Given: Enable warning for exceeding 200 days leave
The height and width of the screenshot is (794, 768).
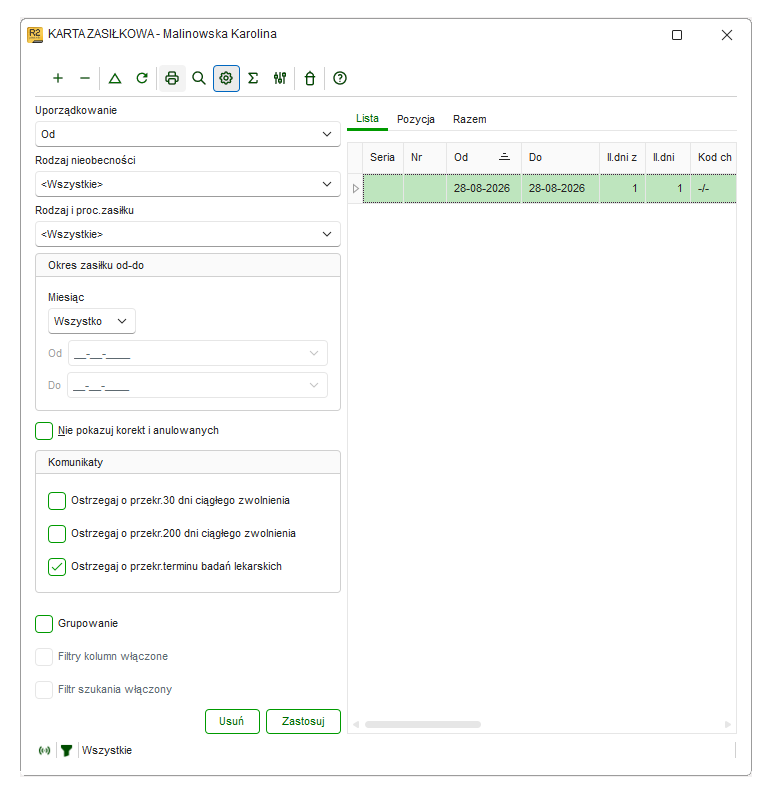Looking at the screenshot, I should [57, 533].
